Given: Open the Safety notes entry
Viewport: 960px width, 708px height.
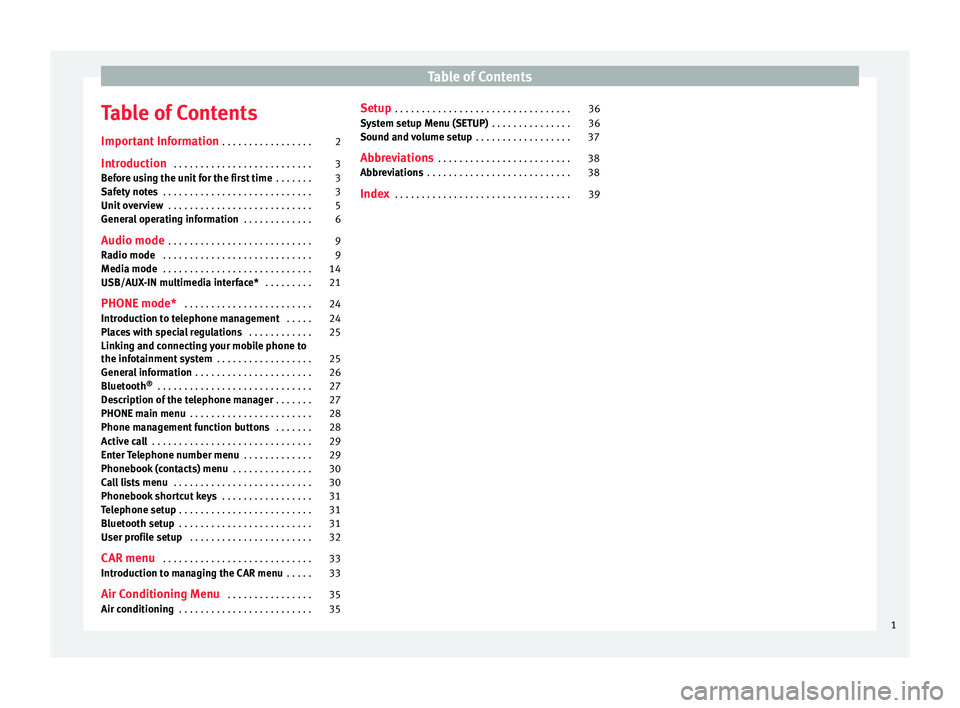Looking at the screenshot, I should [x=130, y=191].
